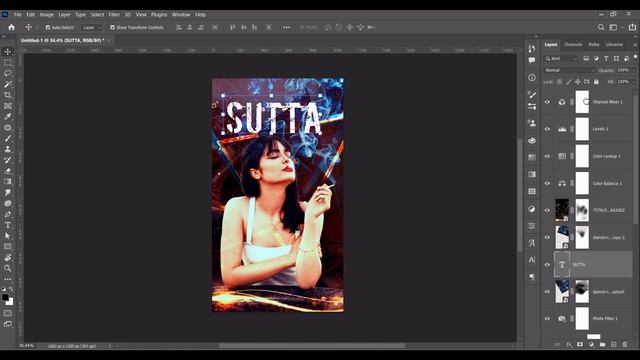The image size is (640, 360).
Task: Select the Eraser tool
Action: 8,171
